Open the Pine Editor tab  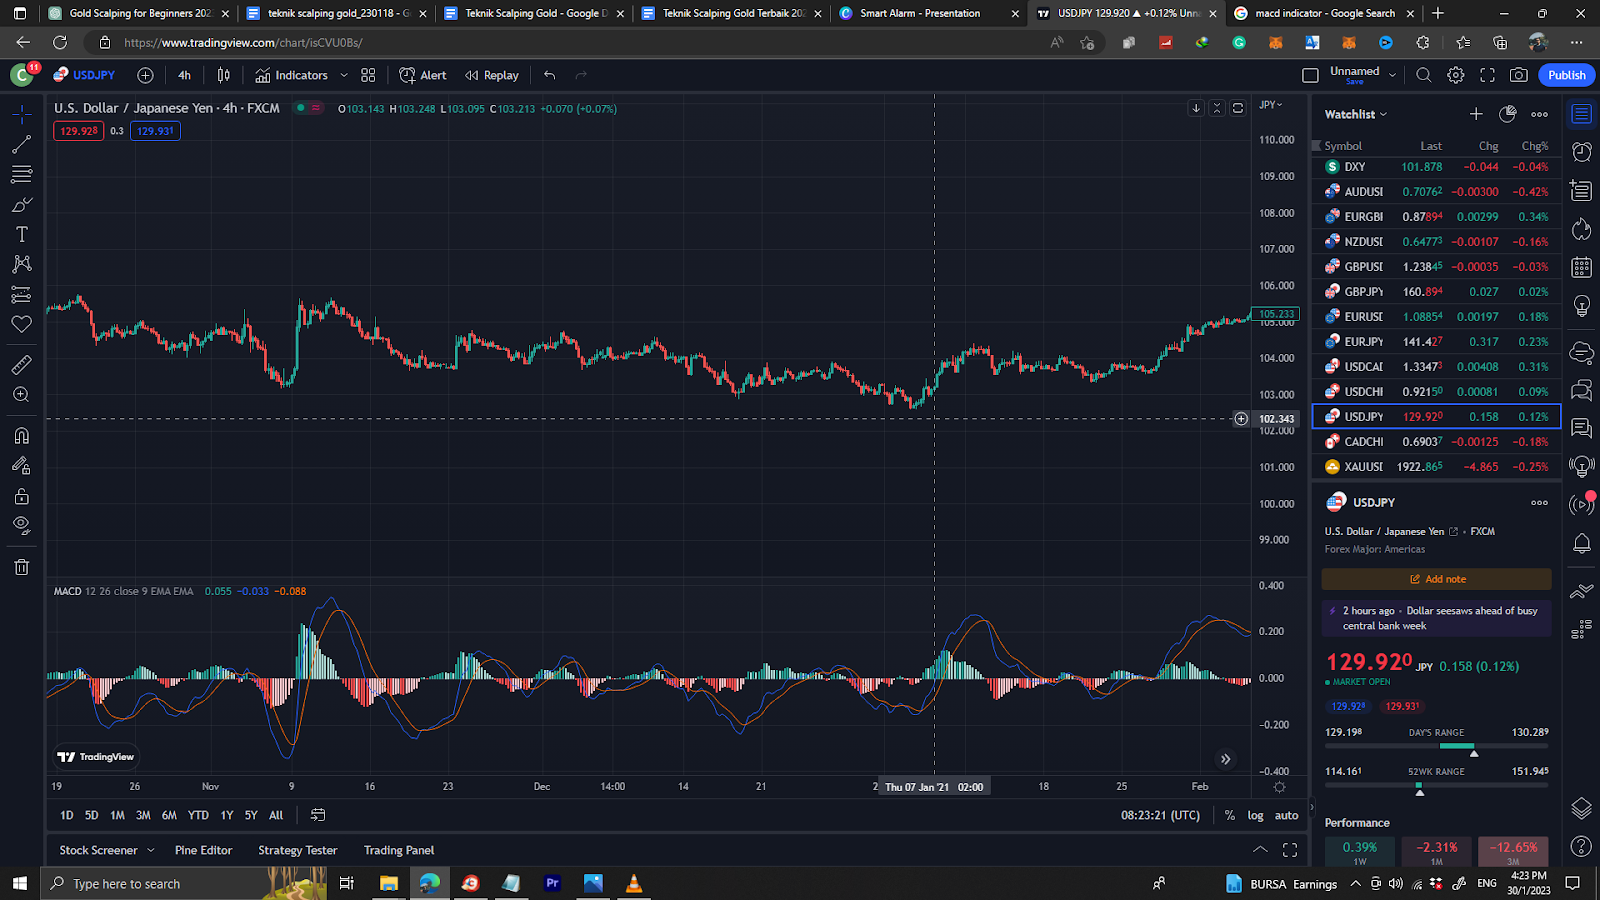pos(203,850)
